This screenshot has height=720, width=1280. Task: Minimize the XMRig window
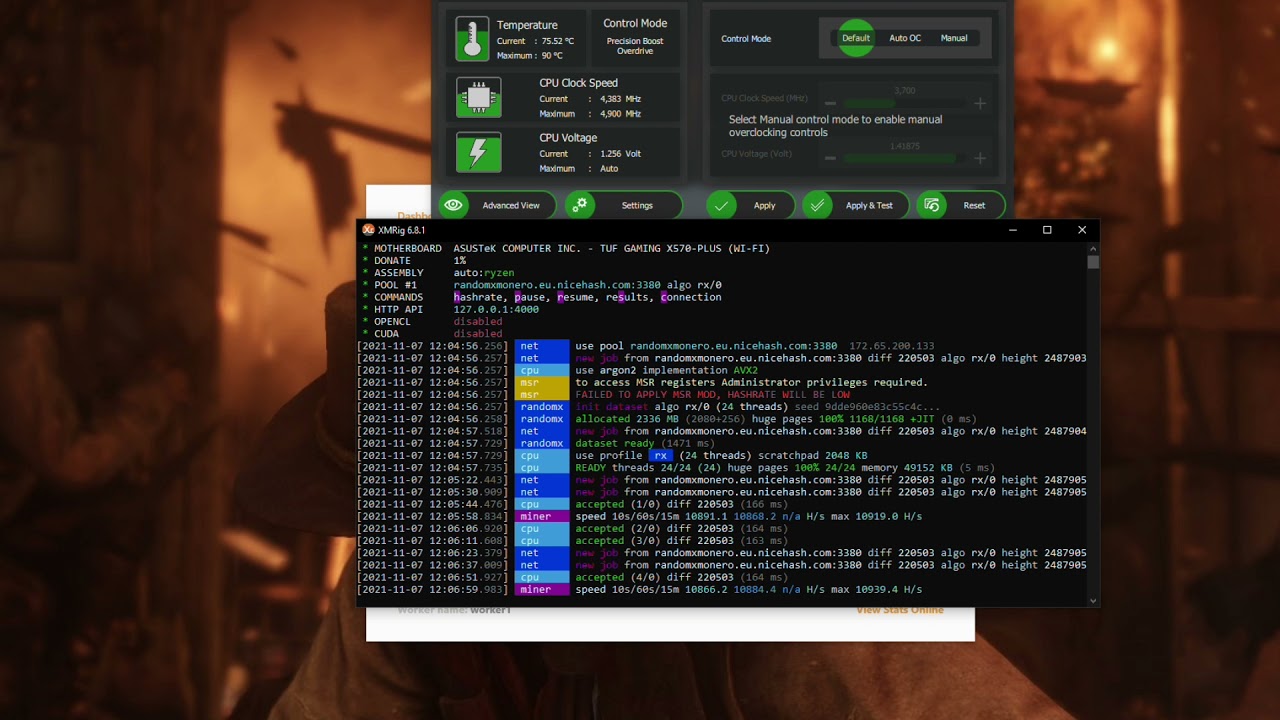point(1013,230)
